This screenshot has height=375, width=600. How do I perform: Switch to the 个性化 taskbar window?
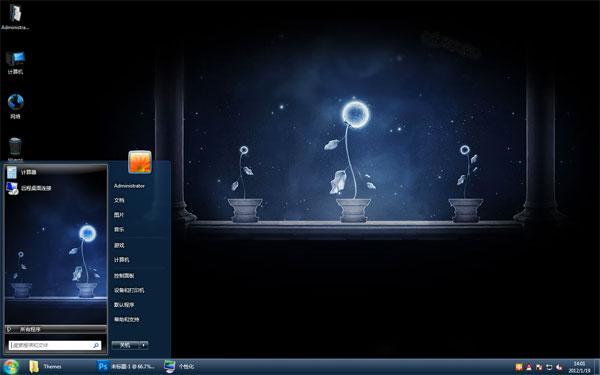(x=180, y=367)
